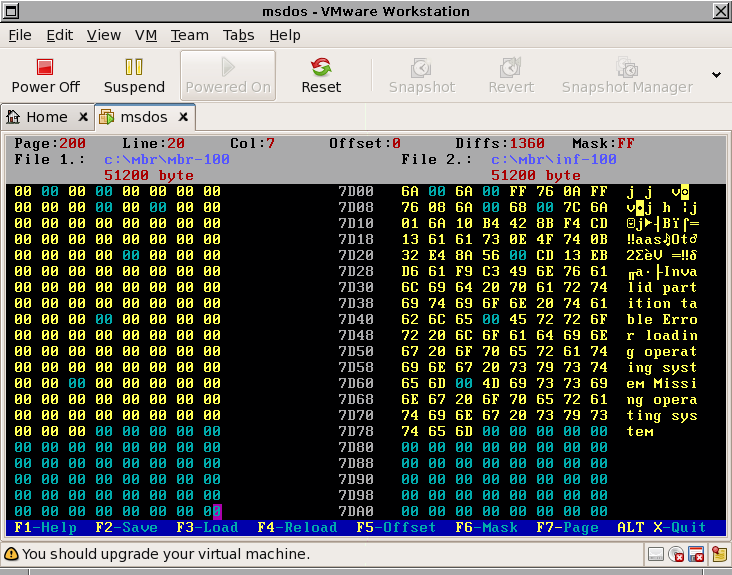Click the Reset toolbar icon
732x575 pixels.
click(x=321, y=67)
